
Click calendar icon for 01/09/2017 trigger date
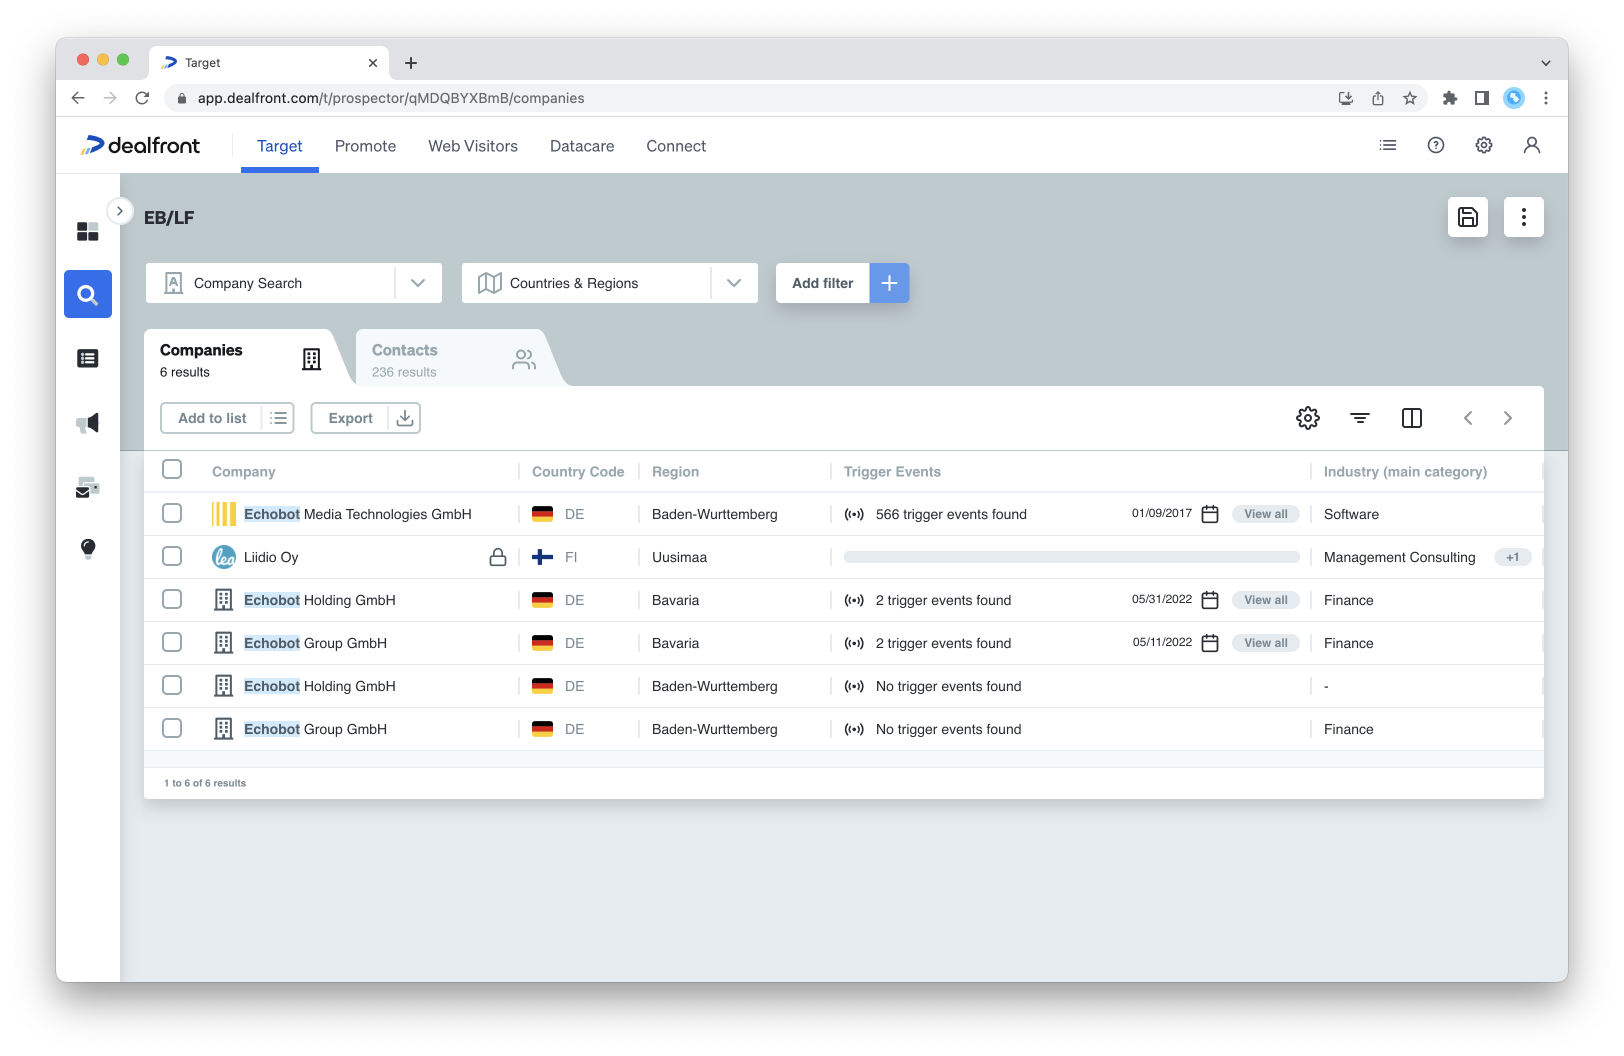1210,514
